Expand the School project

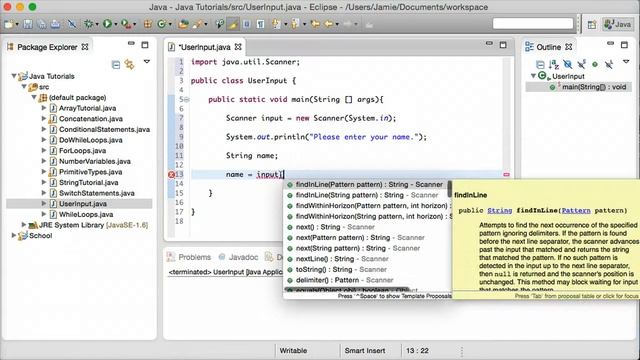14,235
